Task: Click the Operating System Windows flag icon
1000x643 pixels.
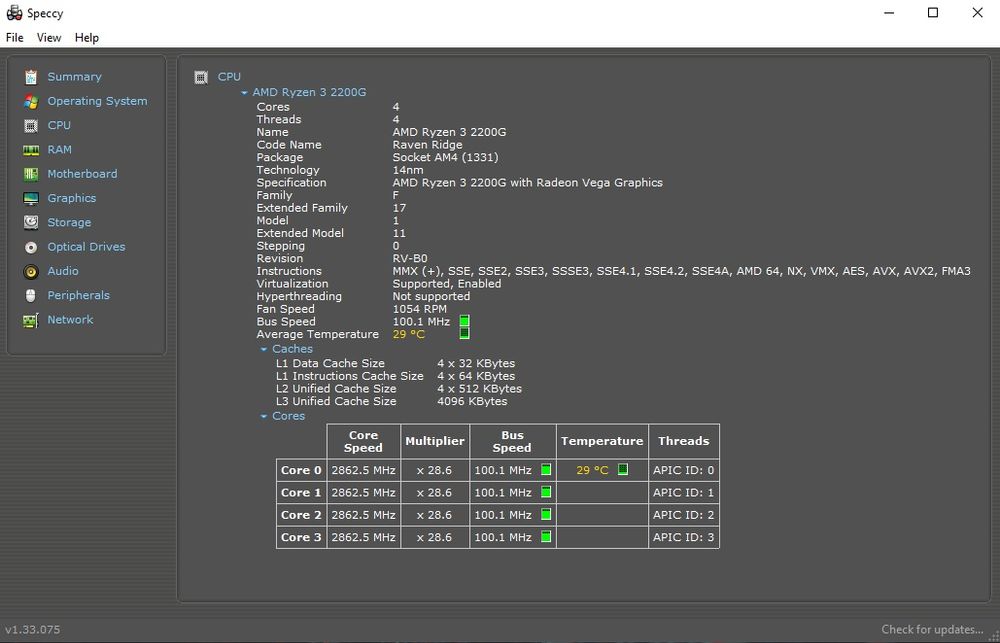Action: tap(31, 101)
